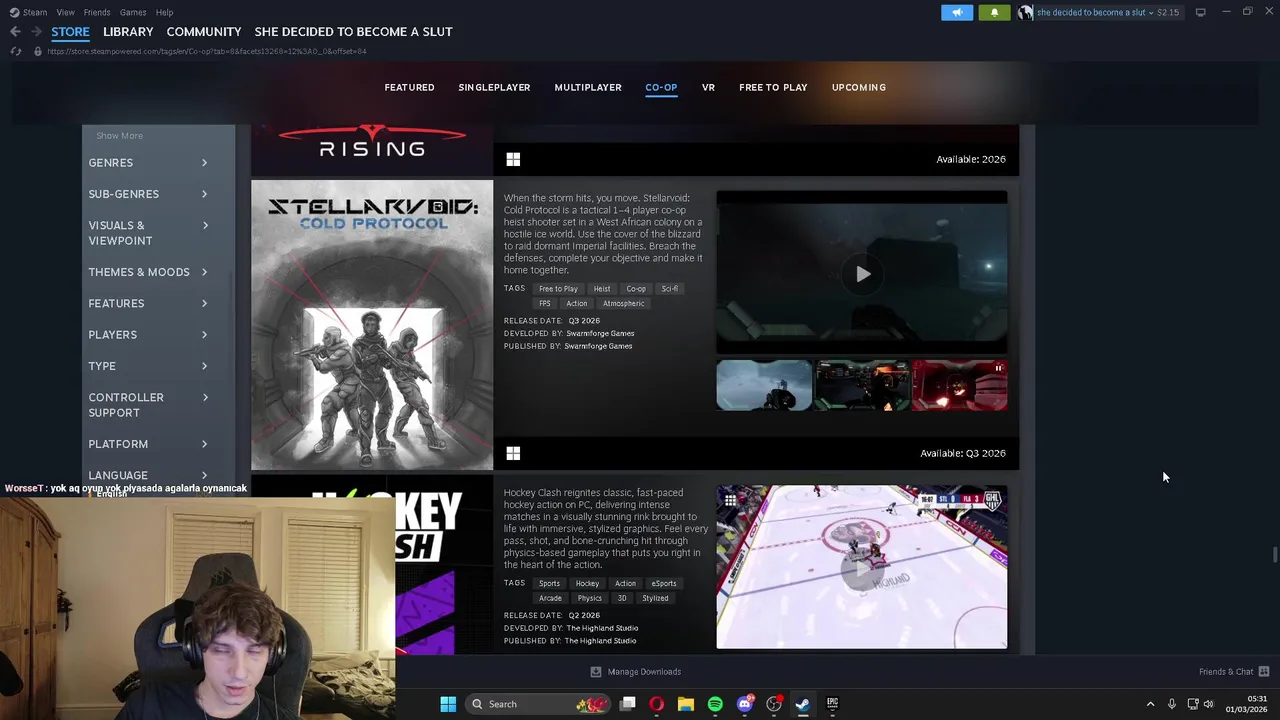Open OBS Studio from the taskbar
Image resolution: width=1280 pixels, height=720 pixels.
pyautogui.click(x=773, y=704)
